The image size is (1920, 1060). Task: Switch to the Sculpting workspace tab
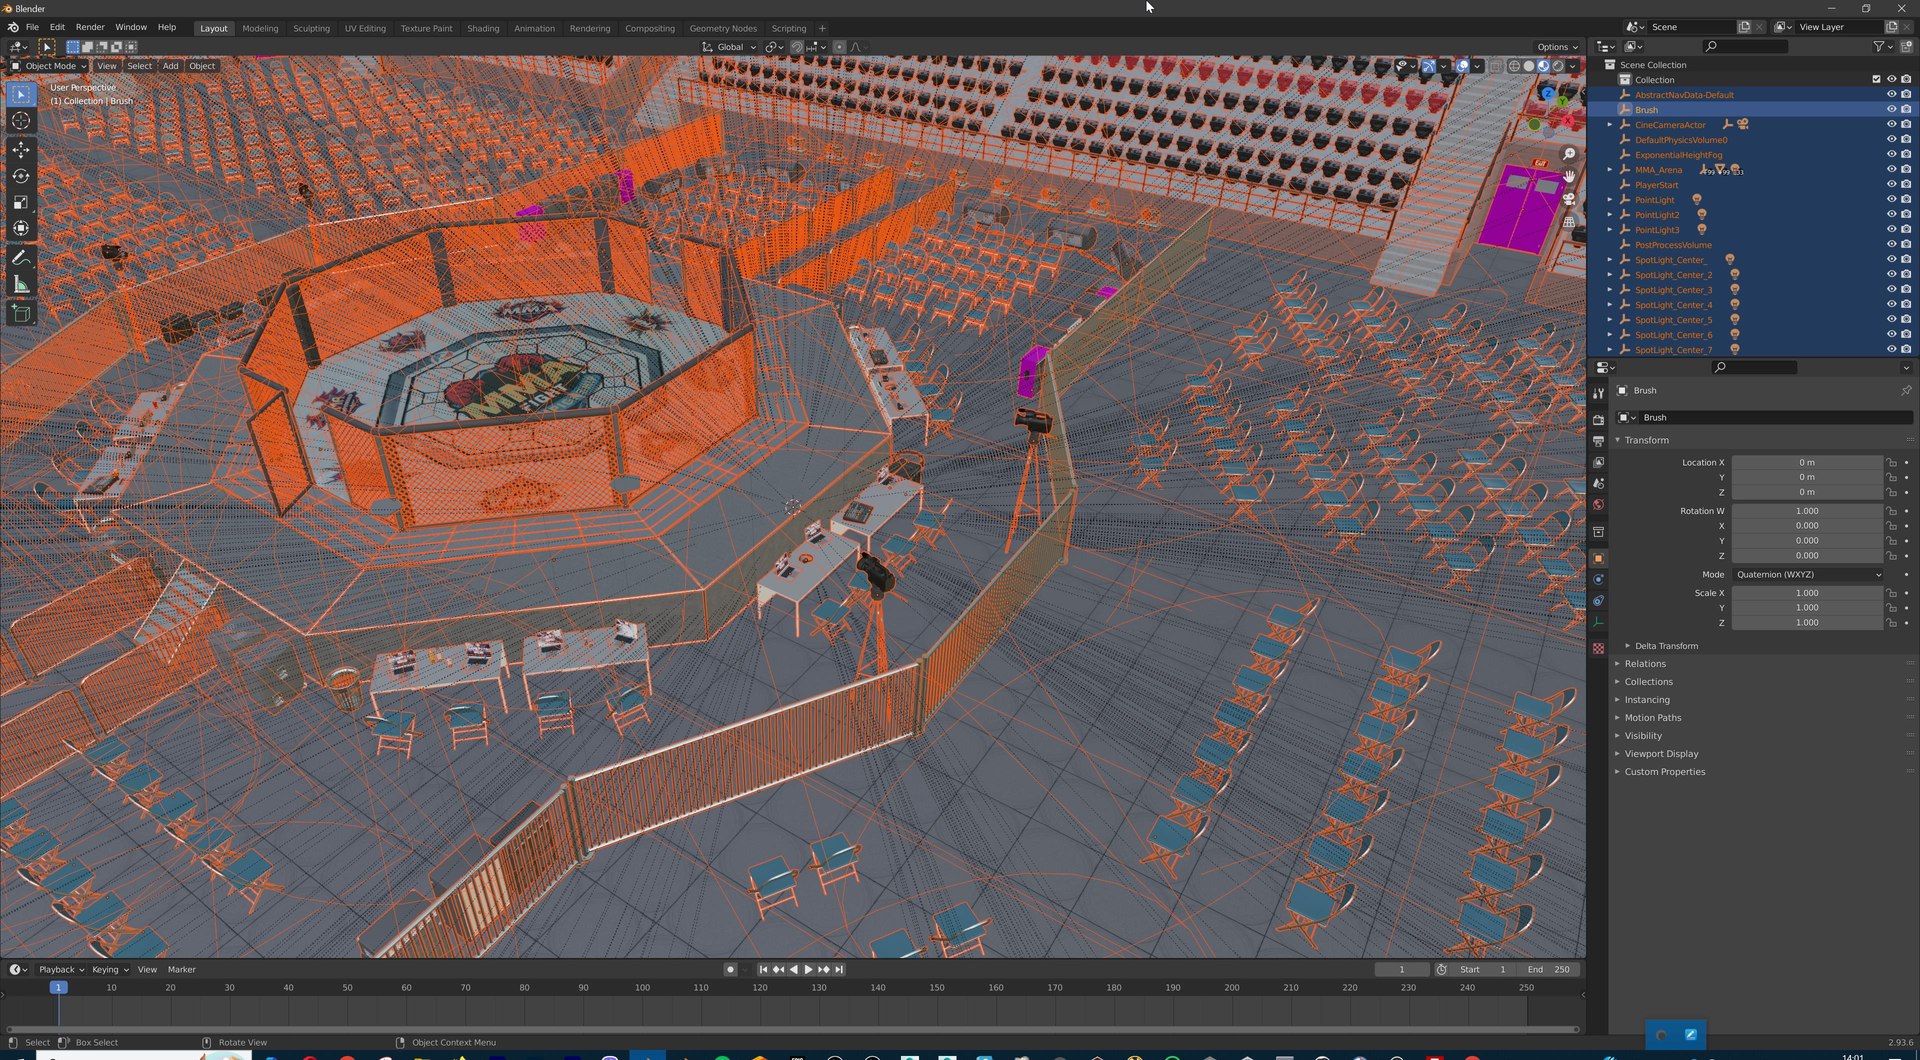[x=311, y=28]
